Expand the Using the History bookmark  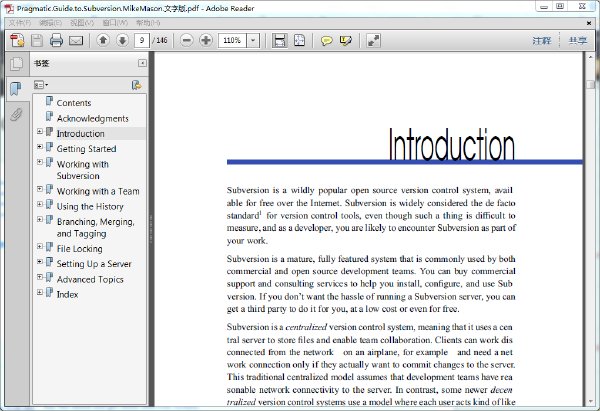click(x=40, y=204)
